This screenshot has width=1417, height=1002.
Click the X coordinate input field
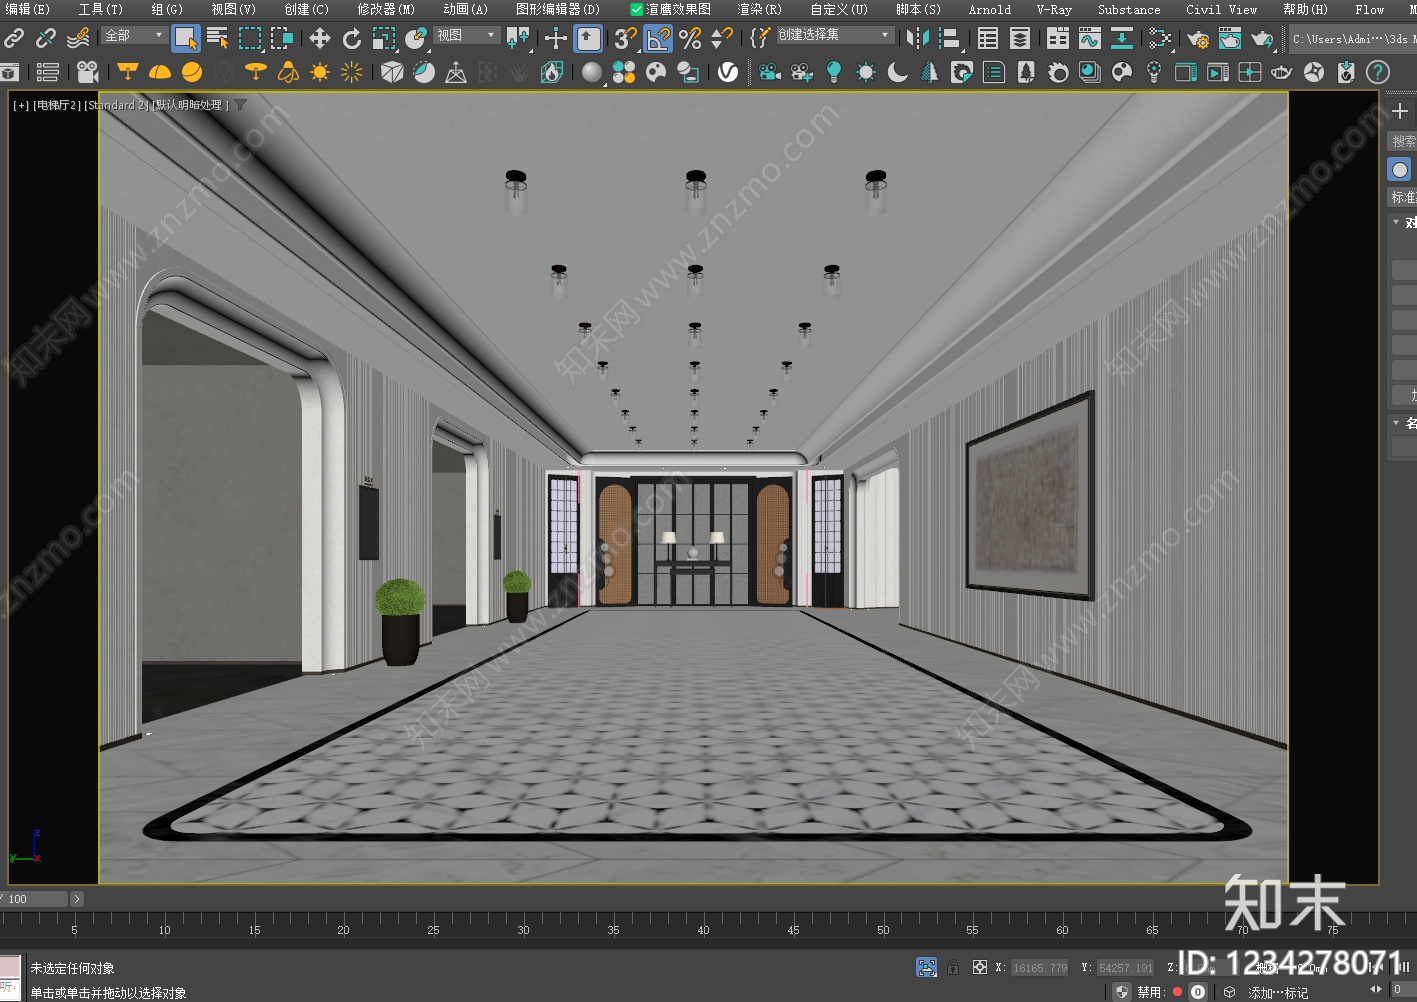[x=1039, y=967]
